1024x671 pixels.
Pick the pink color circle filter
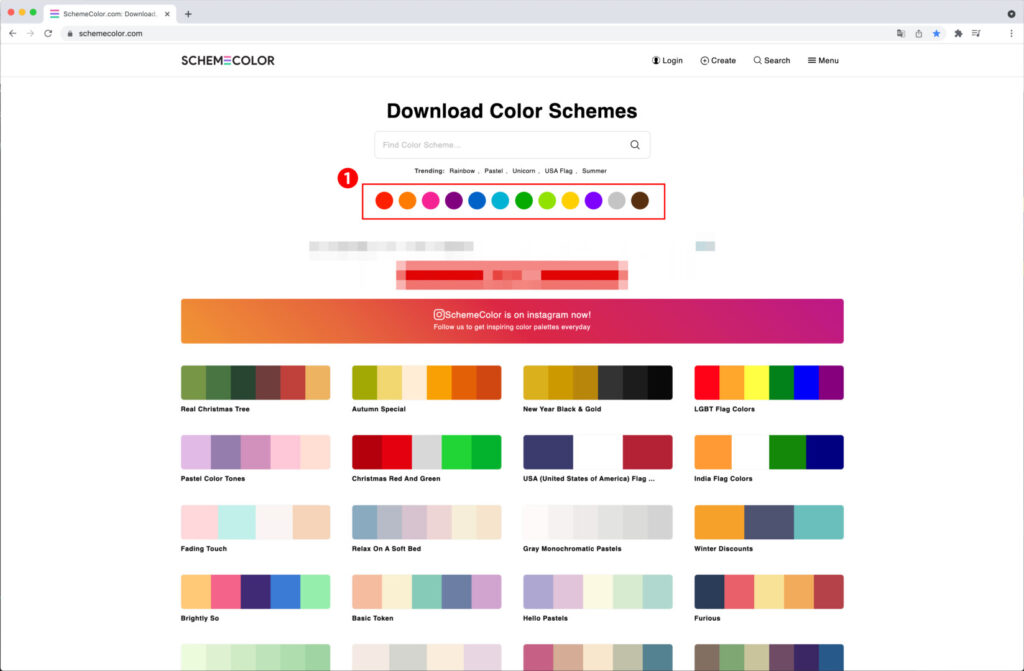430,201
